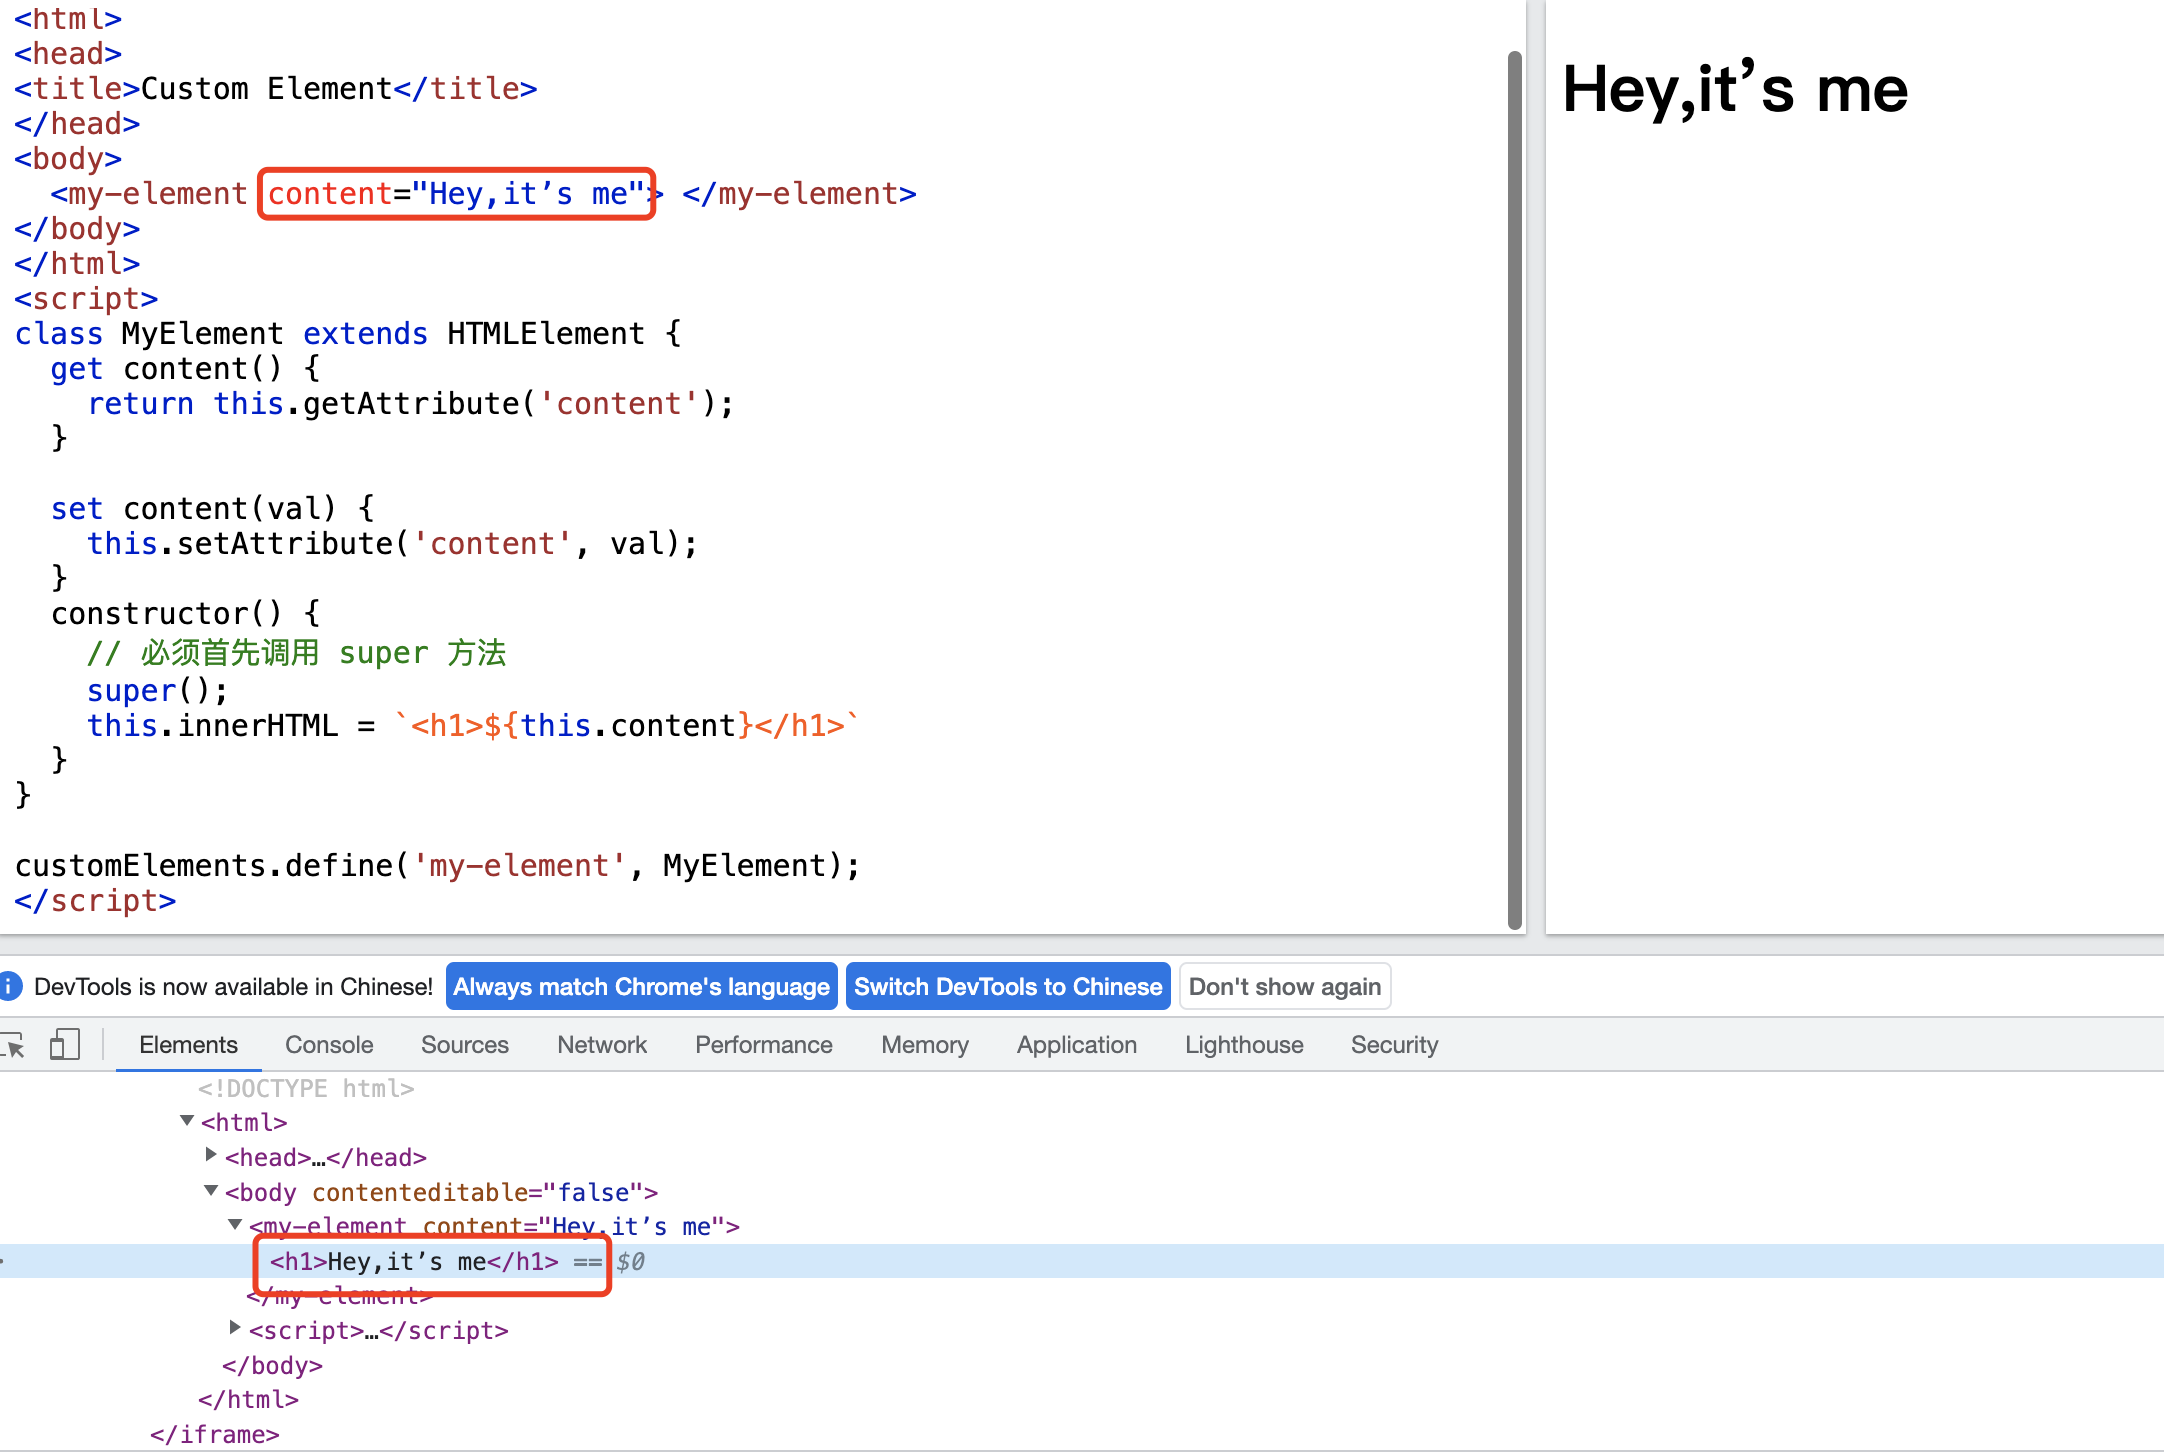Click the return this.getAttribute line
Screen dimensions: 2164x1452
tap(410, 403)
